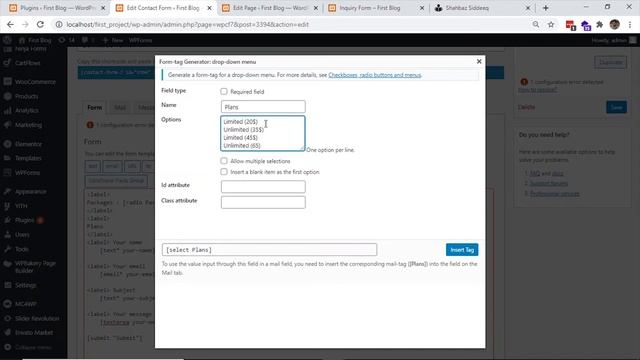Screen dimensions: 640x360
Task: Check Insert a blank item as first option
Action: pyautogui.click(x=224, y=172)
